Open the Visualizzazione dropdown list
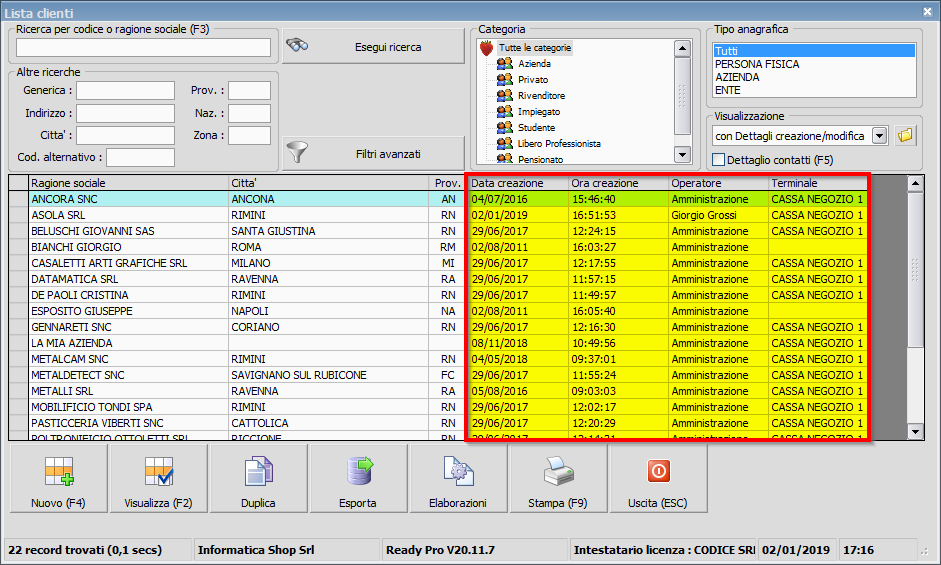 pos(880,136)
